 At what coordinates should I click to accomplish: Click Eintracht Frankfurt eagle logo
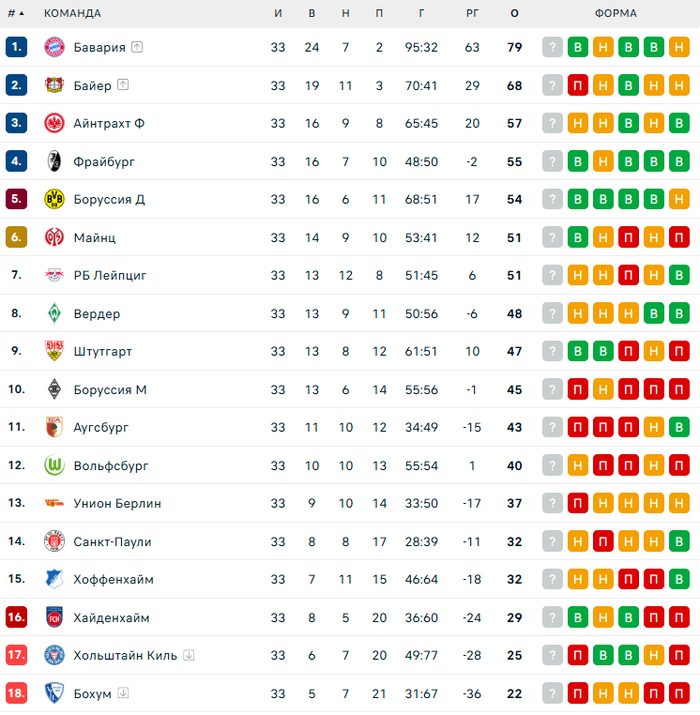tap(54, 123)
